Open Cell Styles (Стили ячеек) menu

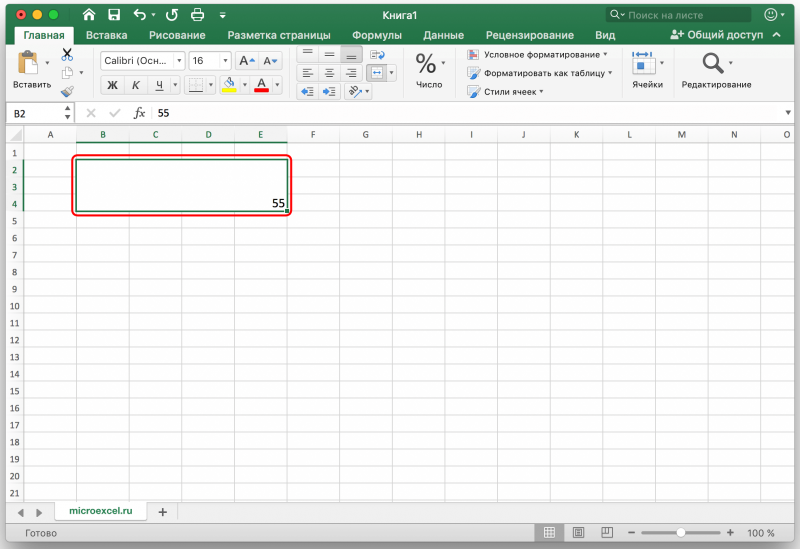505,92
